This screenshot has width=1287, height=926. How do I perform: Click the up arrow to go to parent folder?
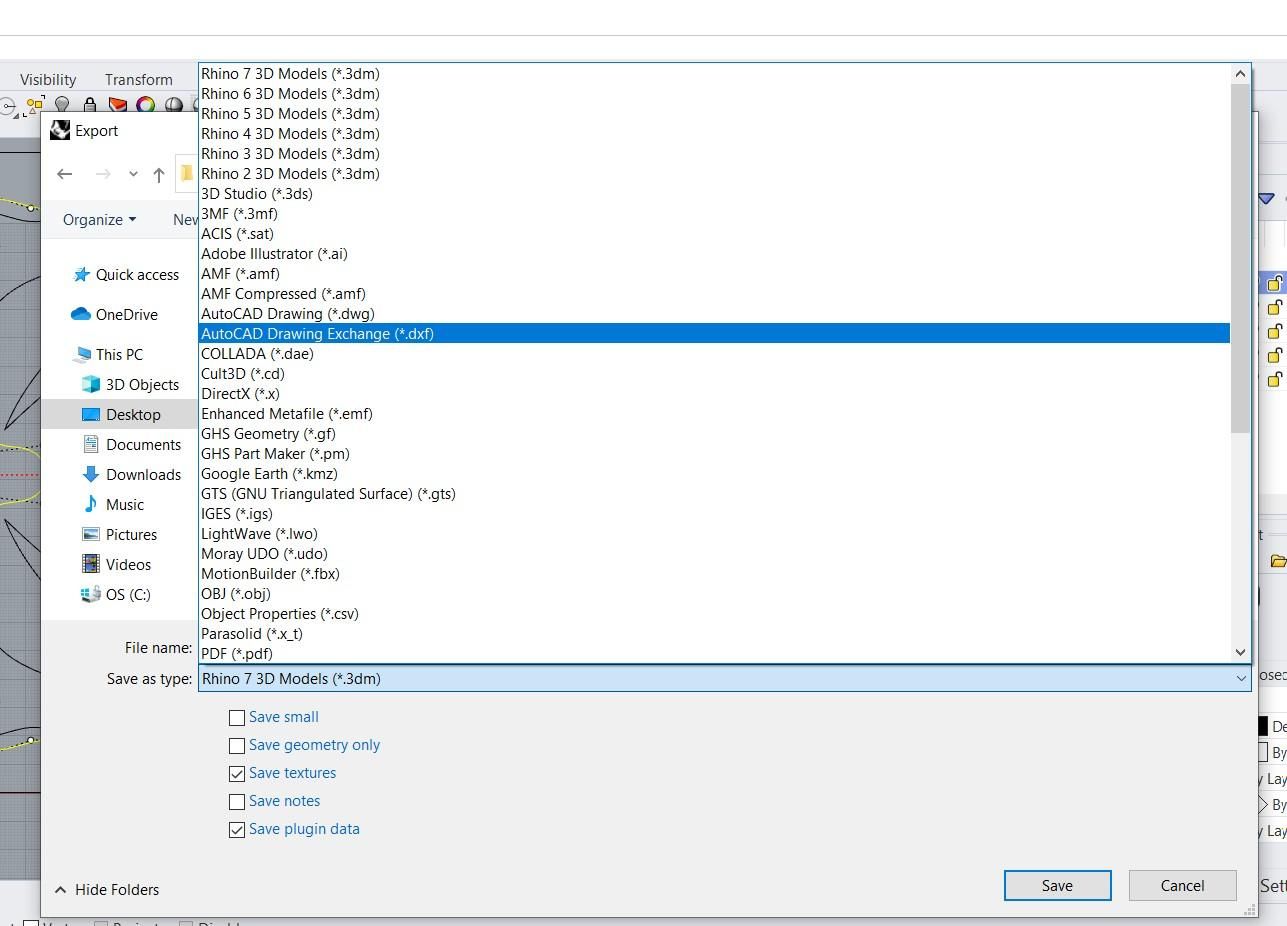tap(158, 174)
